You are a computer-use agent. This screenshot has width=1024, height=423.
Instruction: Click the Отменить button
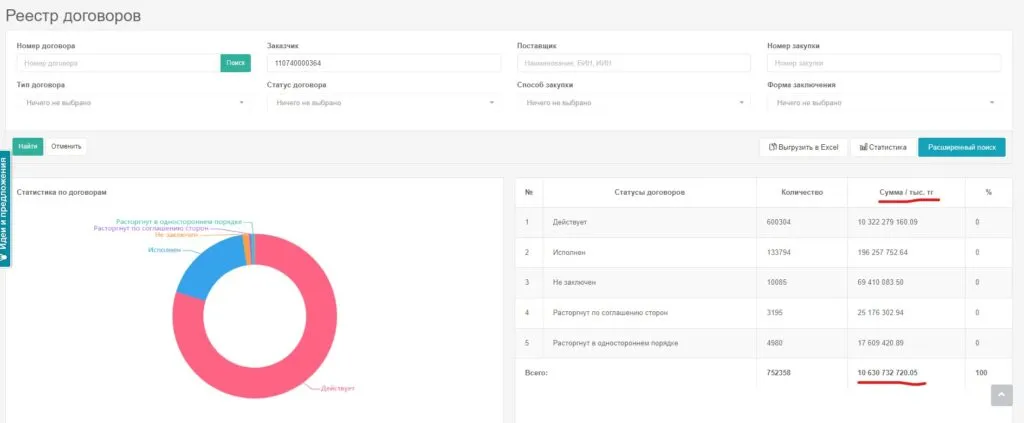coord(66,146)
